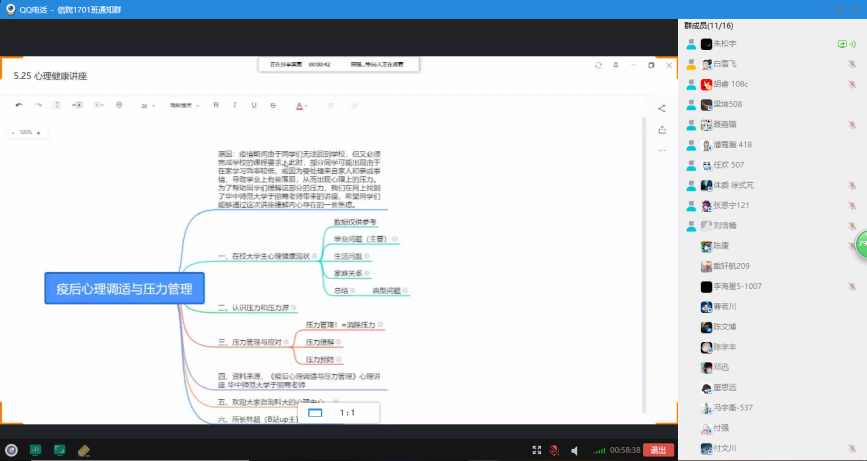Click the speaker volume icon in call bar

pos(575,450)
